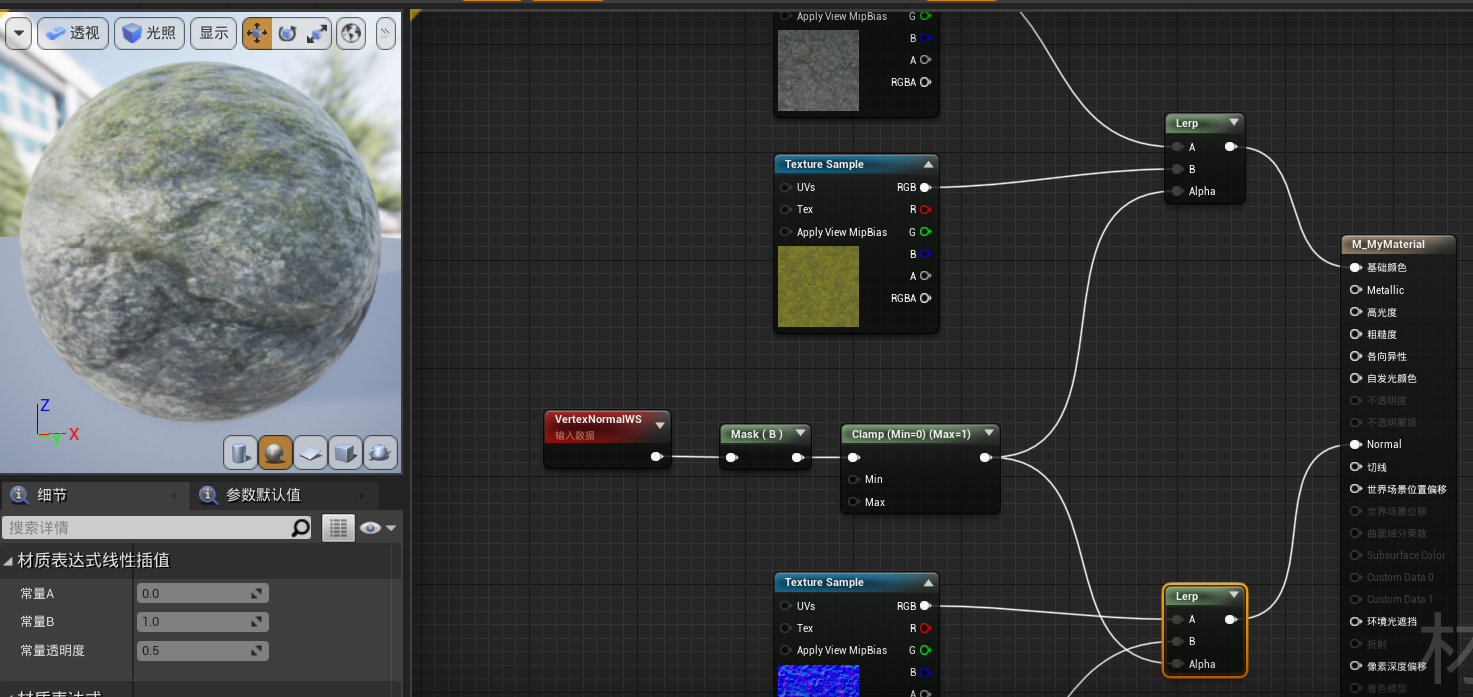Image resolution: width=1473 pixels, height=697 pixels.
Task: Set preview mesh to sphere
Action: pyautogui.click(x=275, y=453)
